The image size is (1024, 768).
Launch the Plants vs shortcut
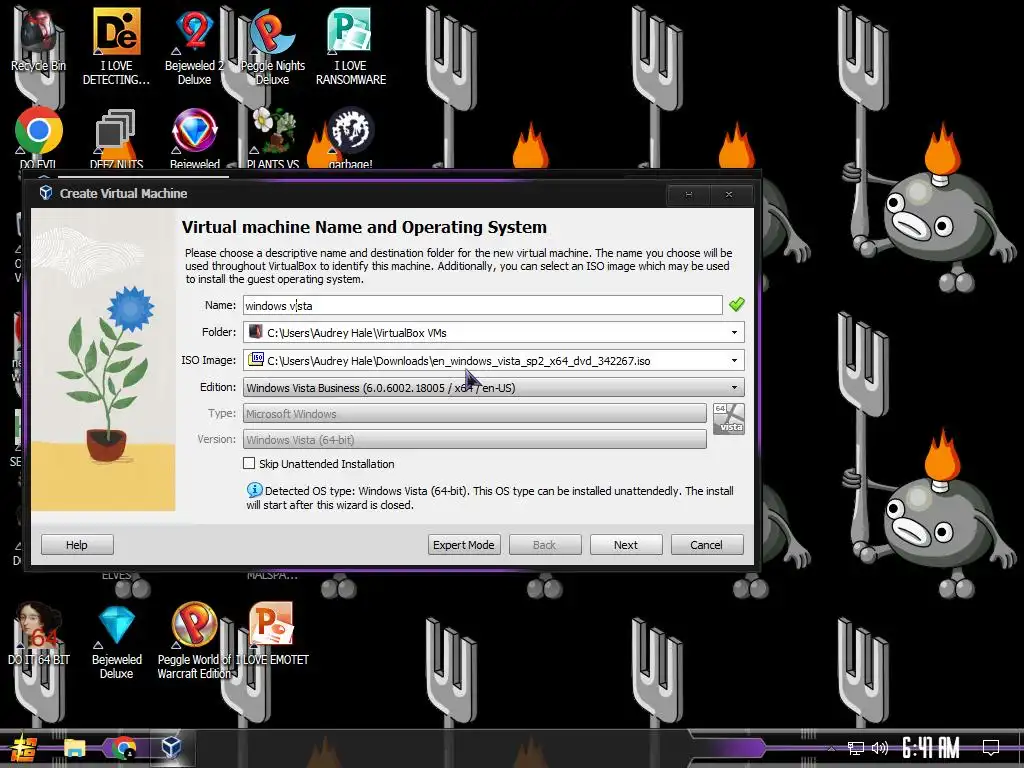click(273, 137)
